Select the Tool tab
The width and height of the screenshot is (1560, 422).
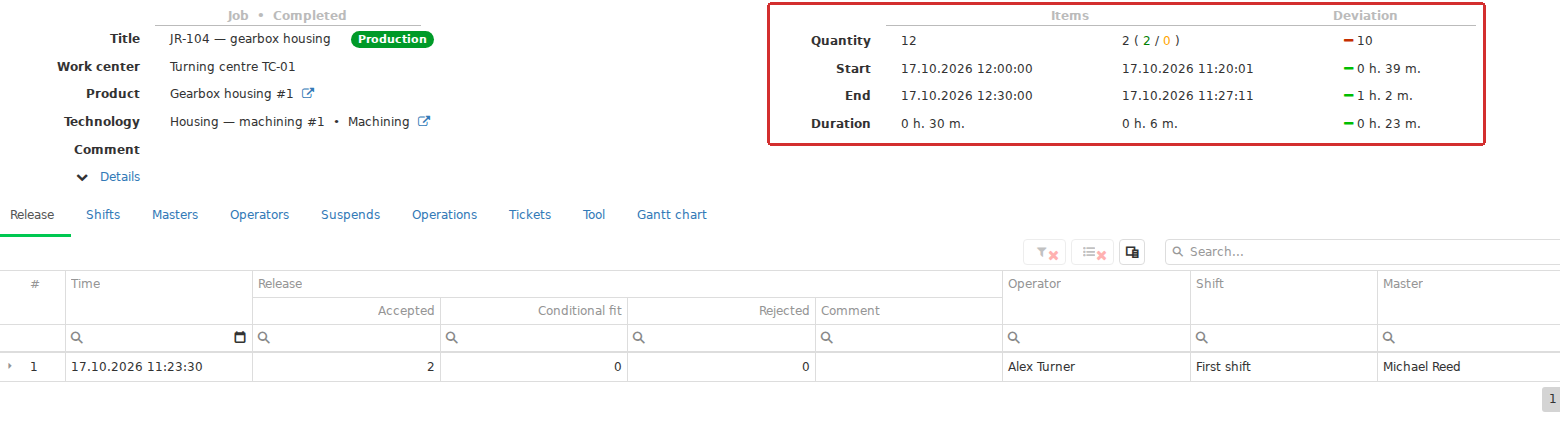(594, 214)
